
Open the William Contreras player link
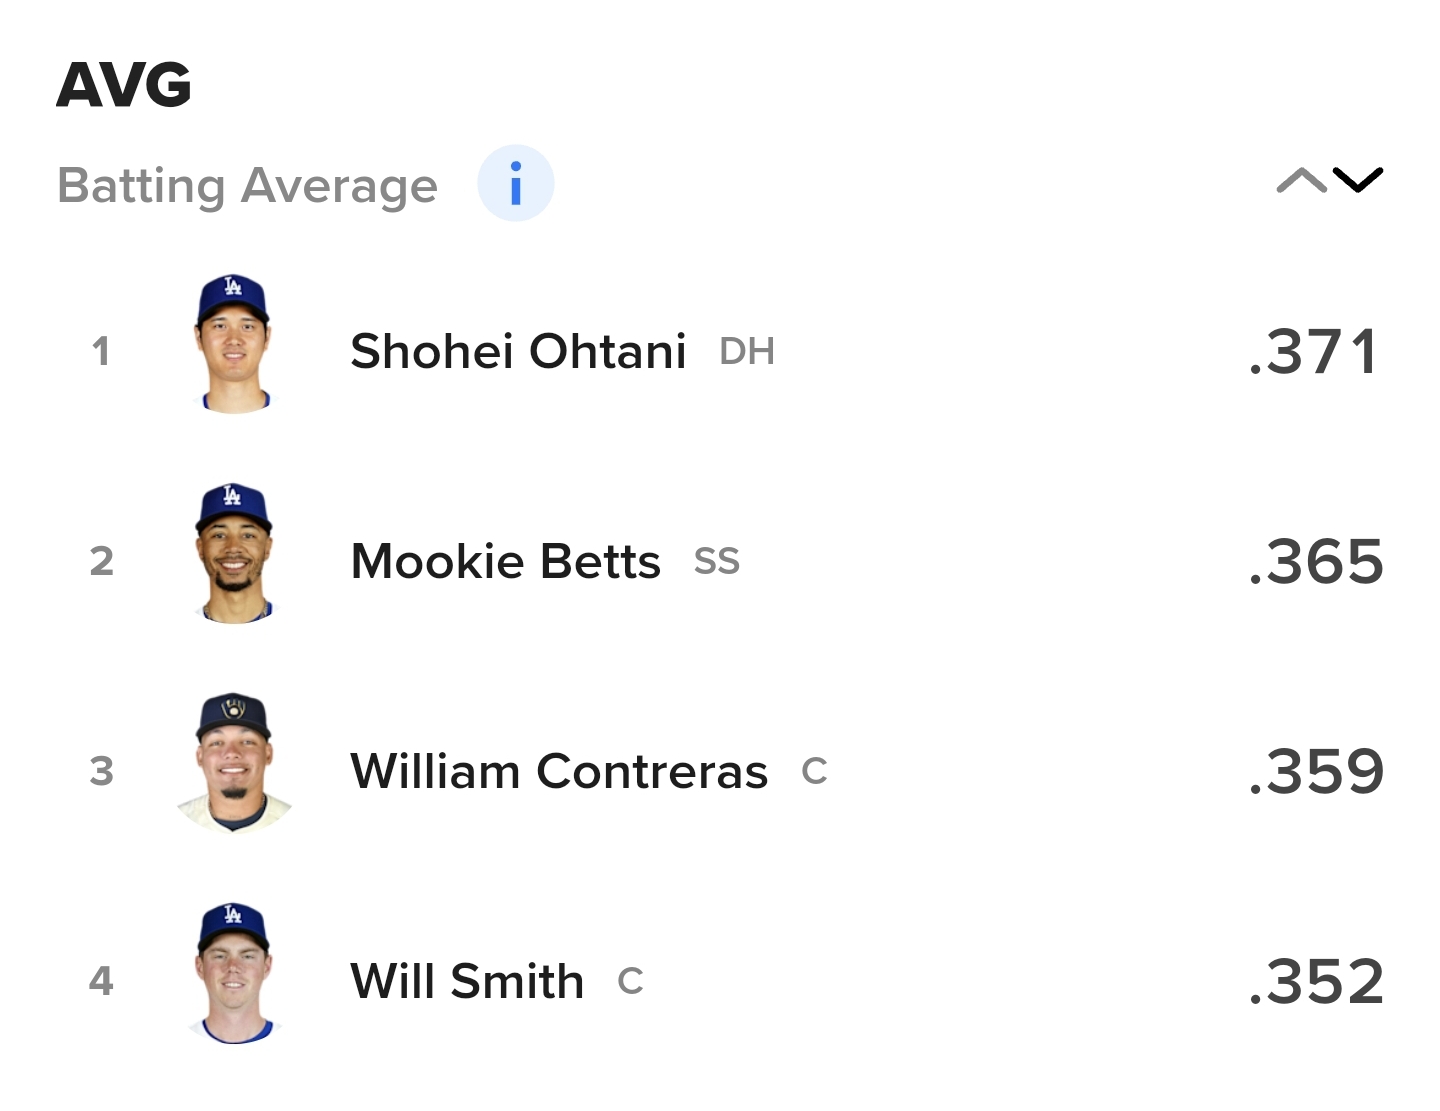(x=559, y=771)
